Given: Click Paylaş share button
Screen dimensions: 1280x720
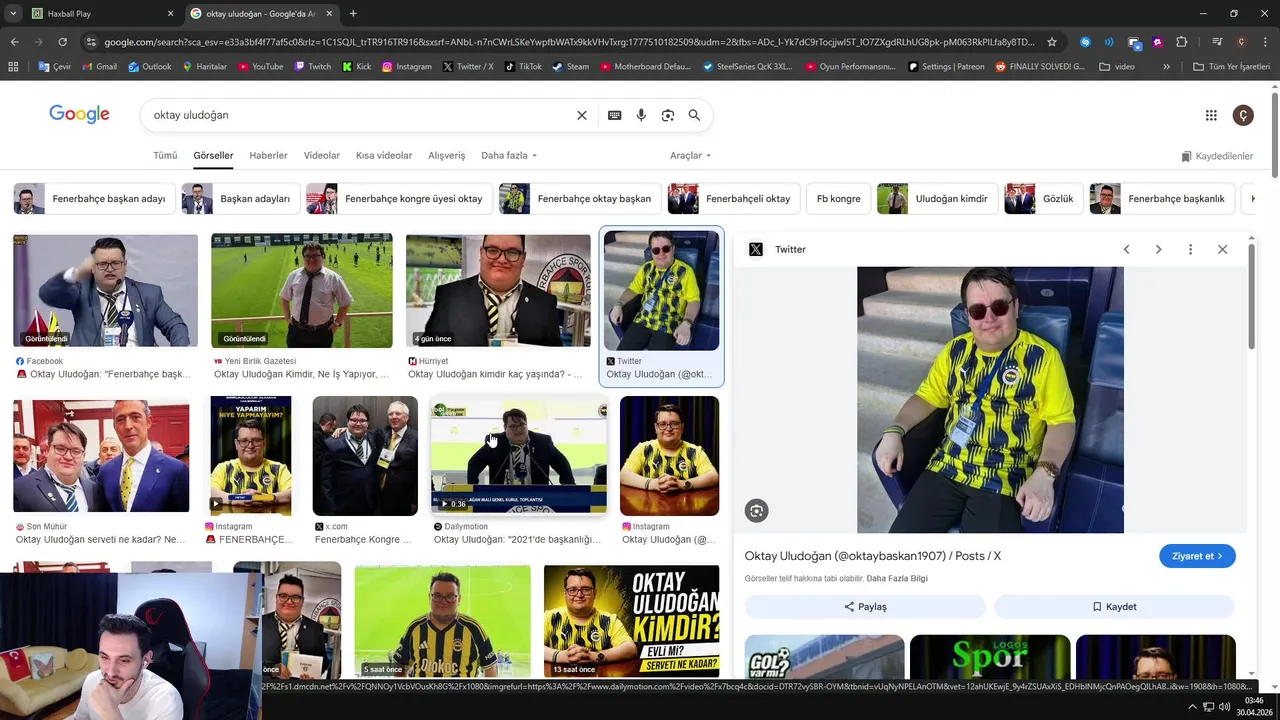Looking at the screenshot, I should click(x=865, y=606).
